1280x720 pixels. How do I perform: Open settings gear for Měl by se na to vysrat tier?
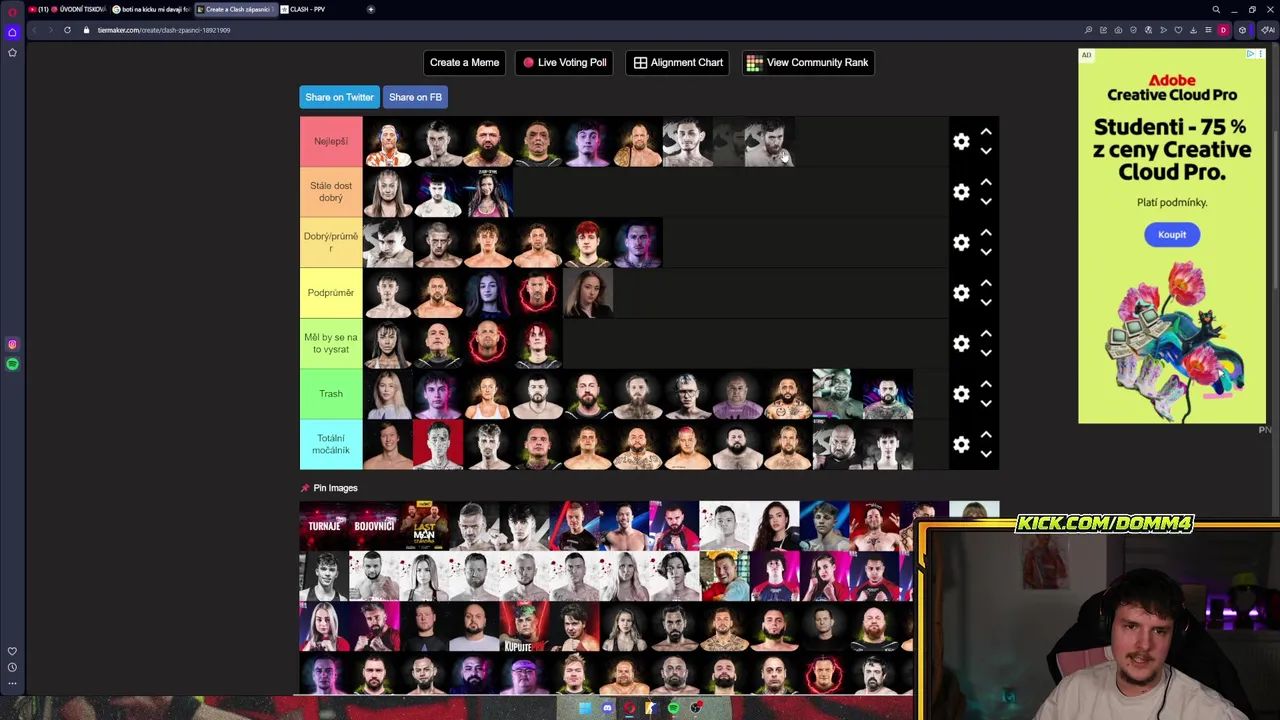961,344
